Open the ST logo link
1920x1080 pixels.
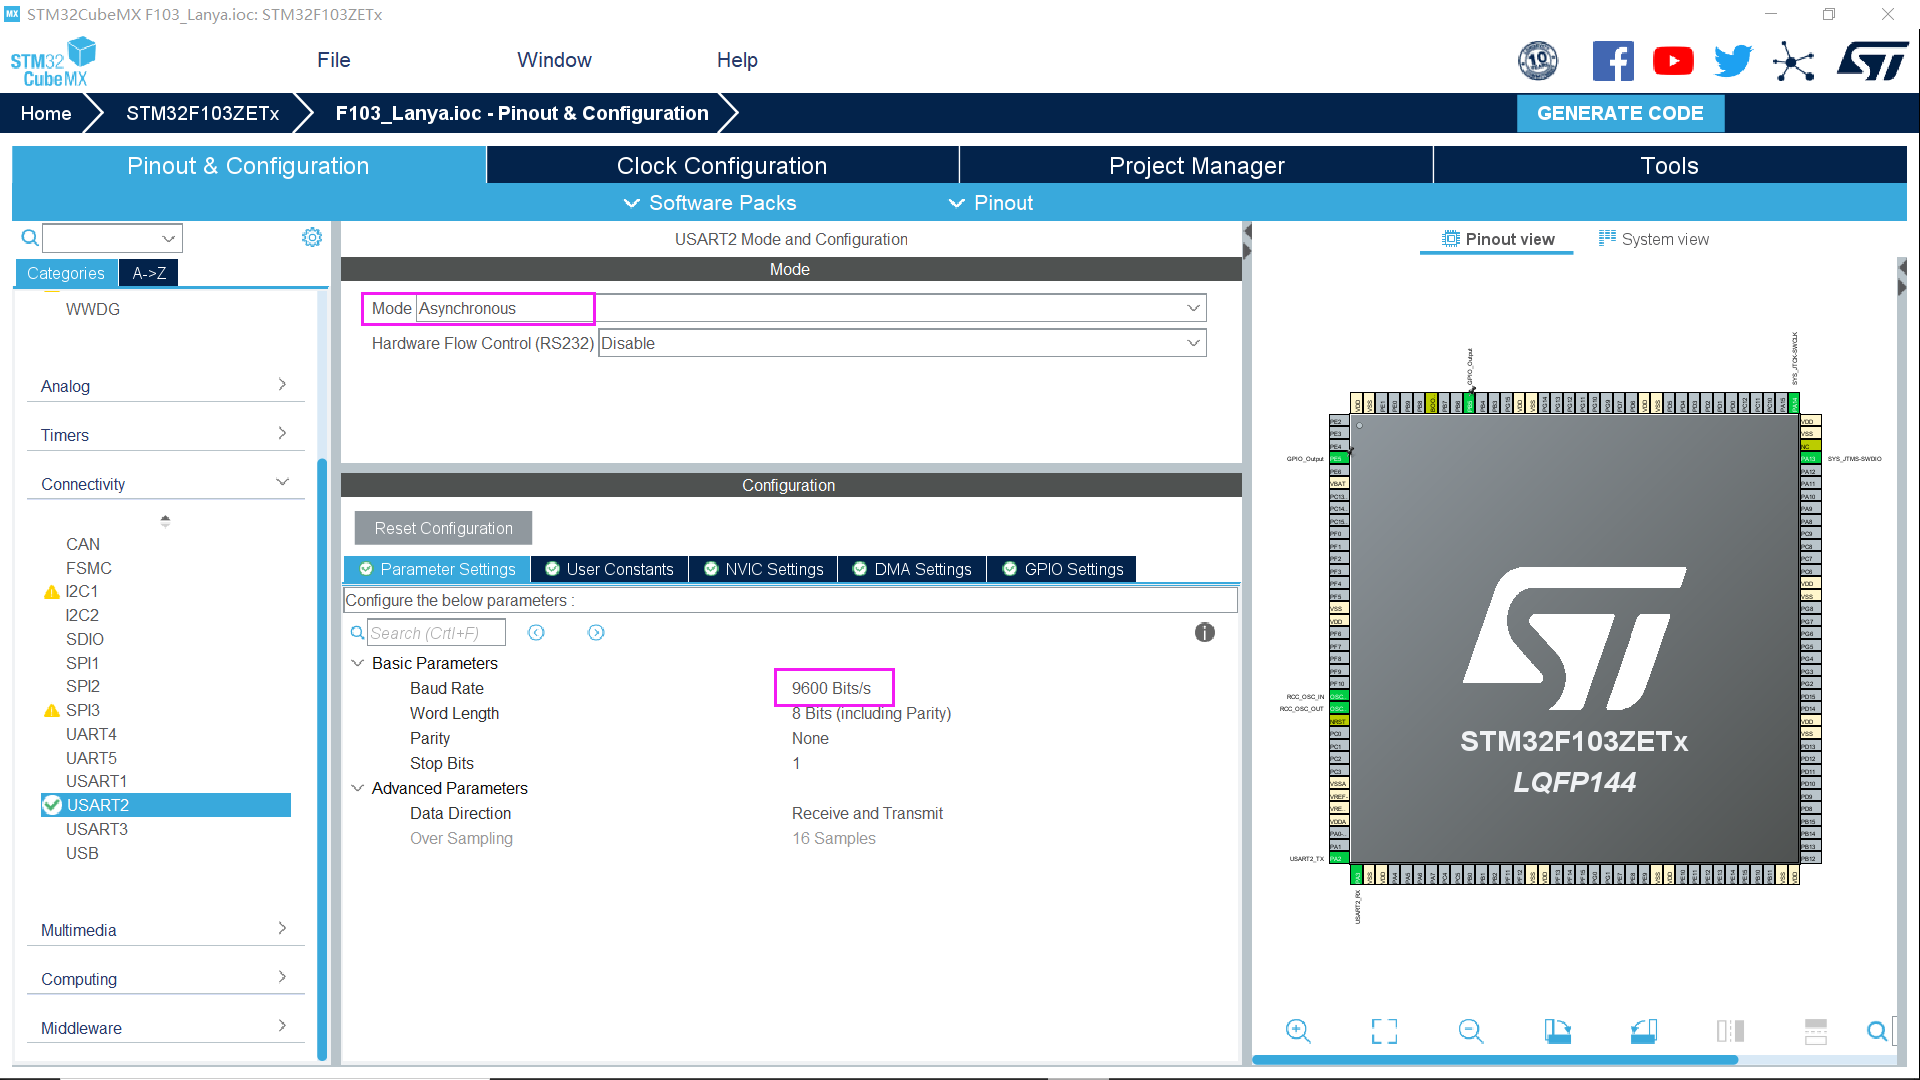pos(1872,61)
